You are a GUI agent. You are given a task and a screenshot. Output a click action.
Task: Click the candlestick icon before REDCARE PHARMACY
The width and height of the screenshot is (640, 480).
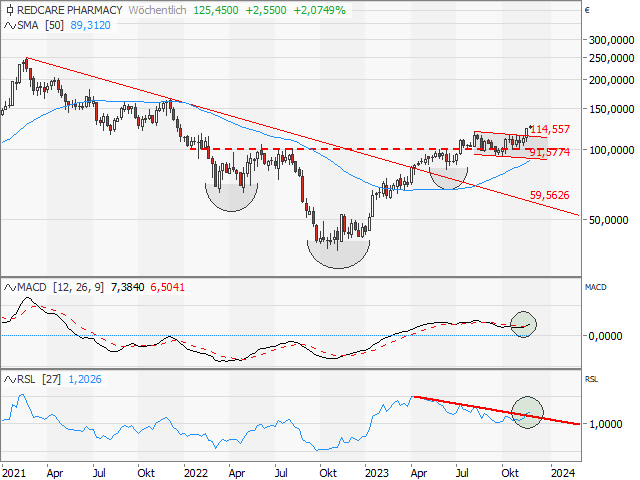9,10
